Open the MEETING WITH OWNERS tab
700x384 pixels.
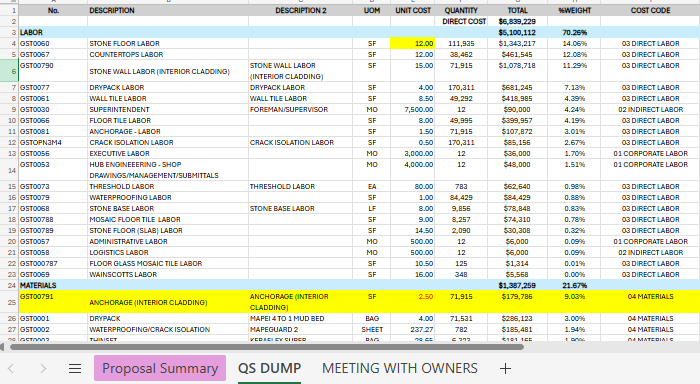400,368
